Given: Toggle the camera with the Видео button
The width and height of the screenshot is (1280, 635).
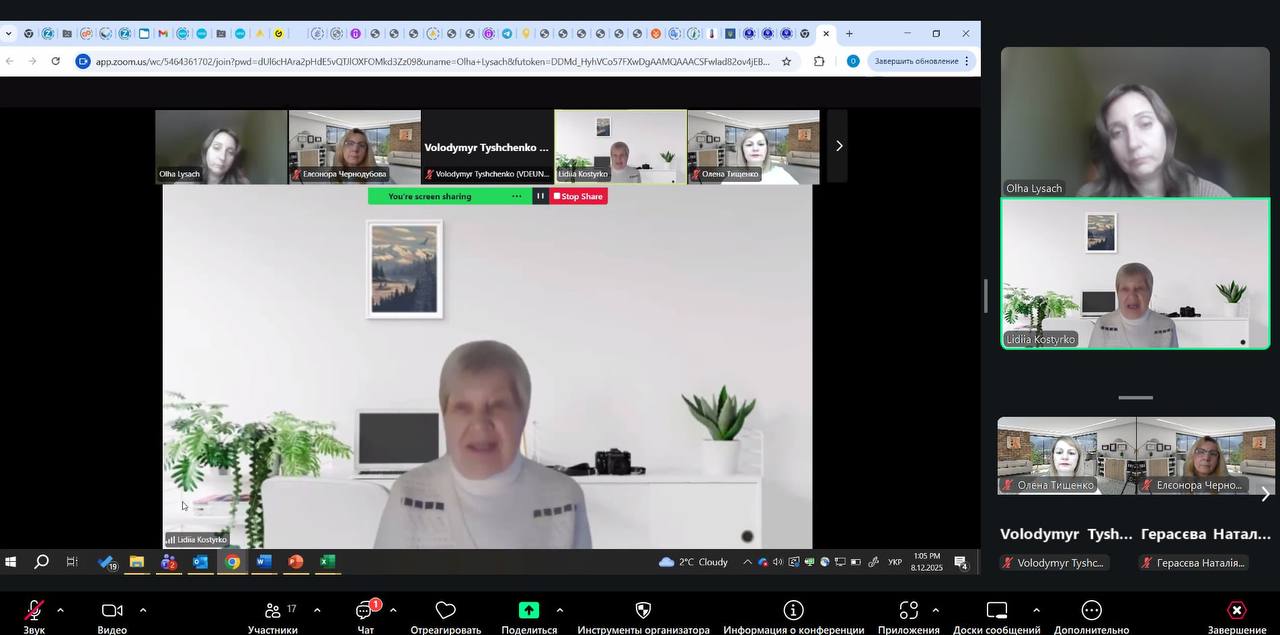Looking at the screenshot, I should 112,611.
